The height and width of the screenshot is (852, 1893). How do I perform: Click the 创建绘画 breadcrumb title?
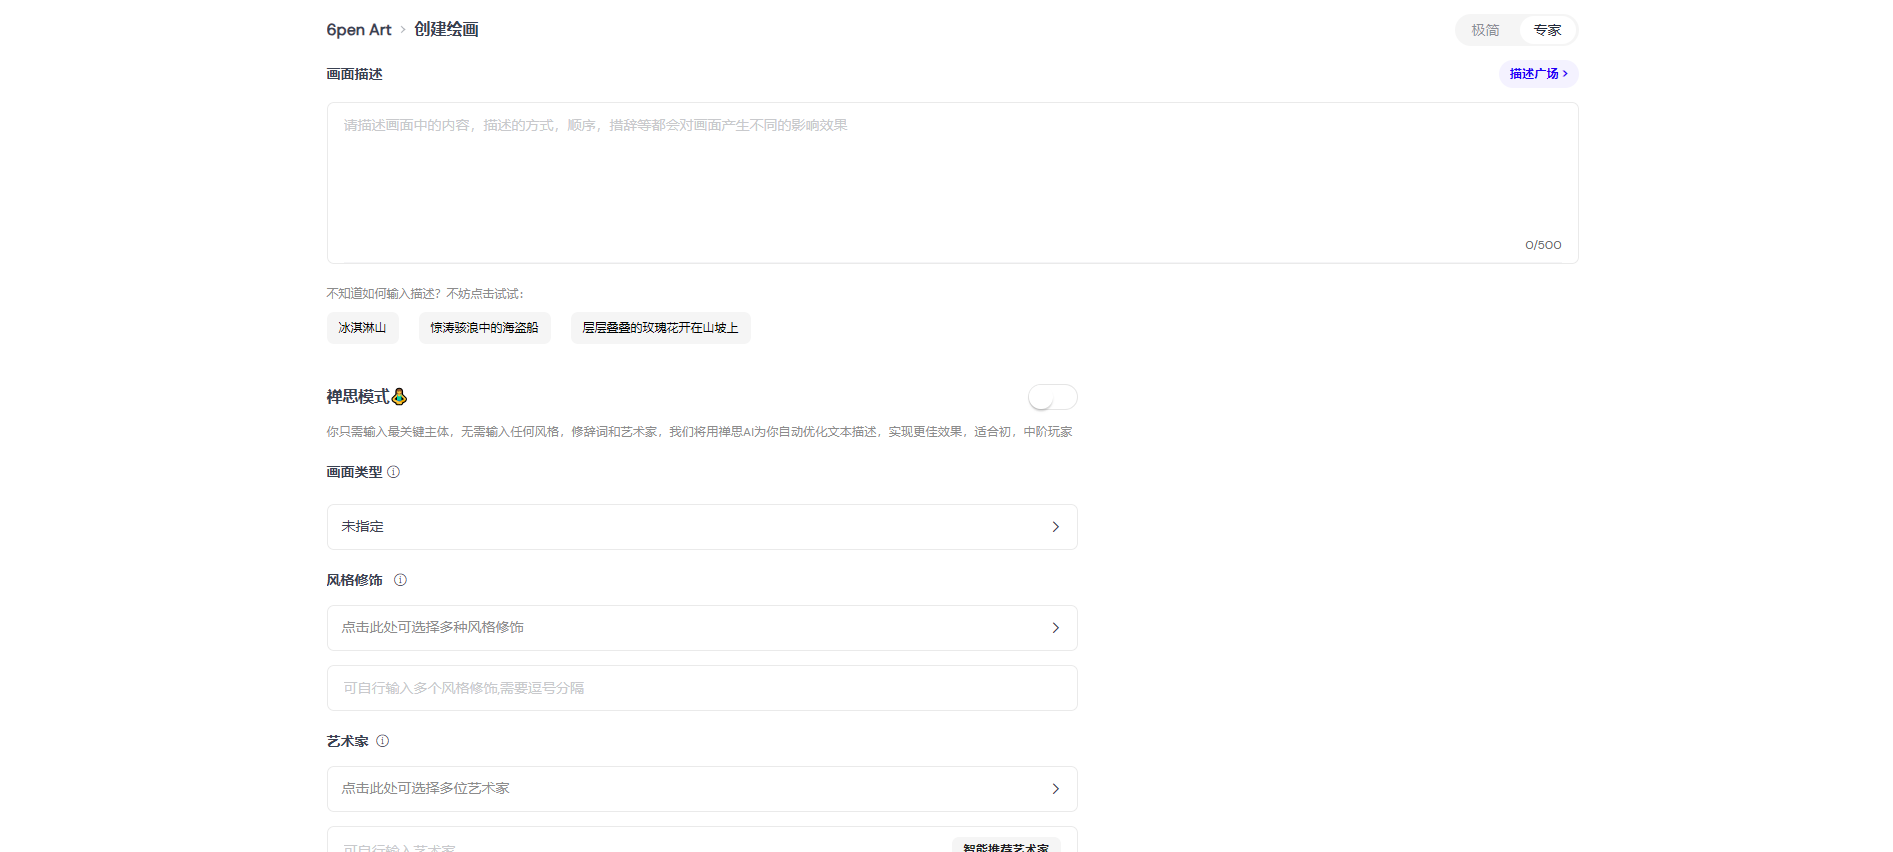(446, 30)
